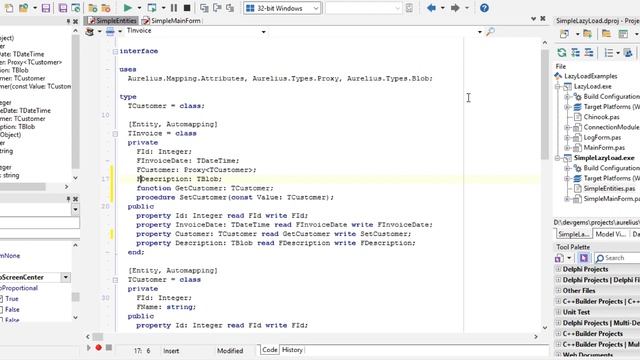Click the Project Manager collapse all icon

(x=589, y=52)
